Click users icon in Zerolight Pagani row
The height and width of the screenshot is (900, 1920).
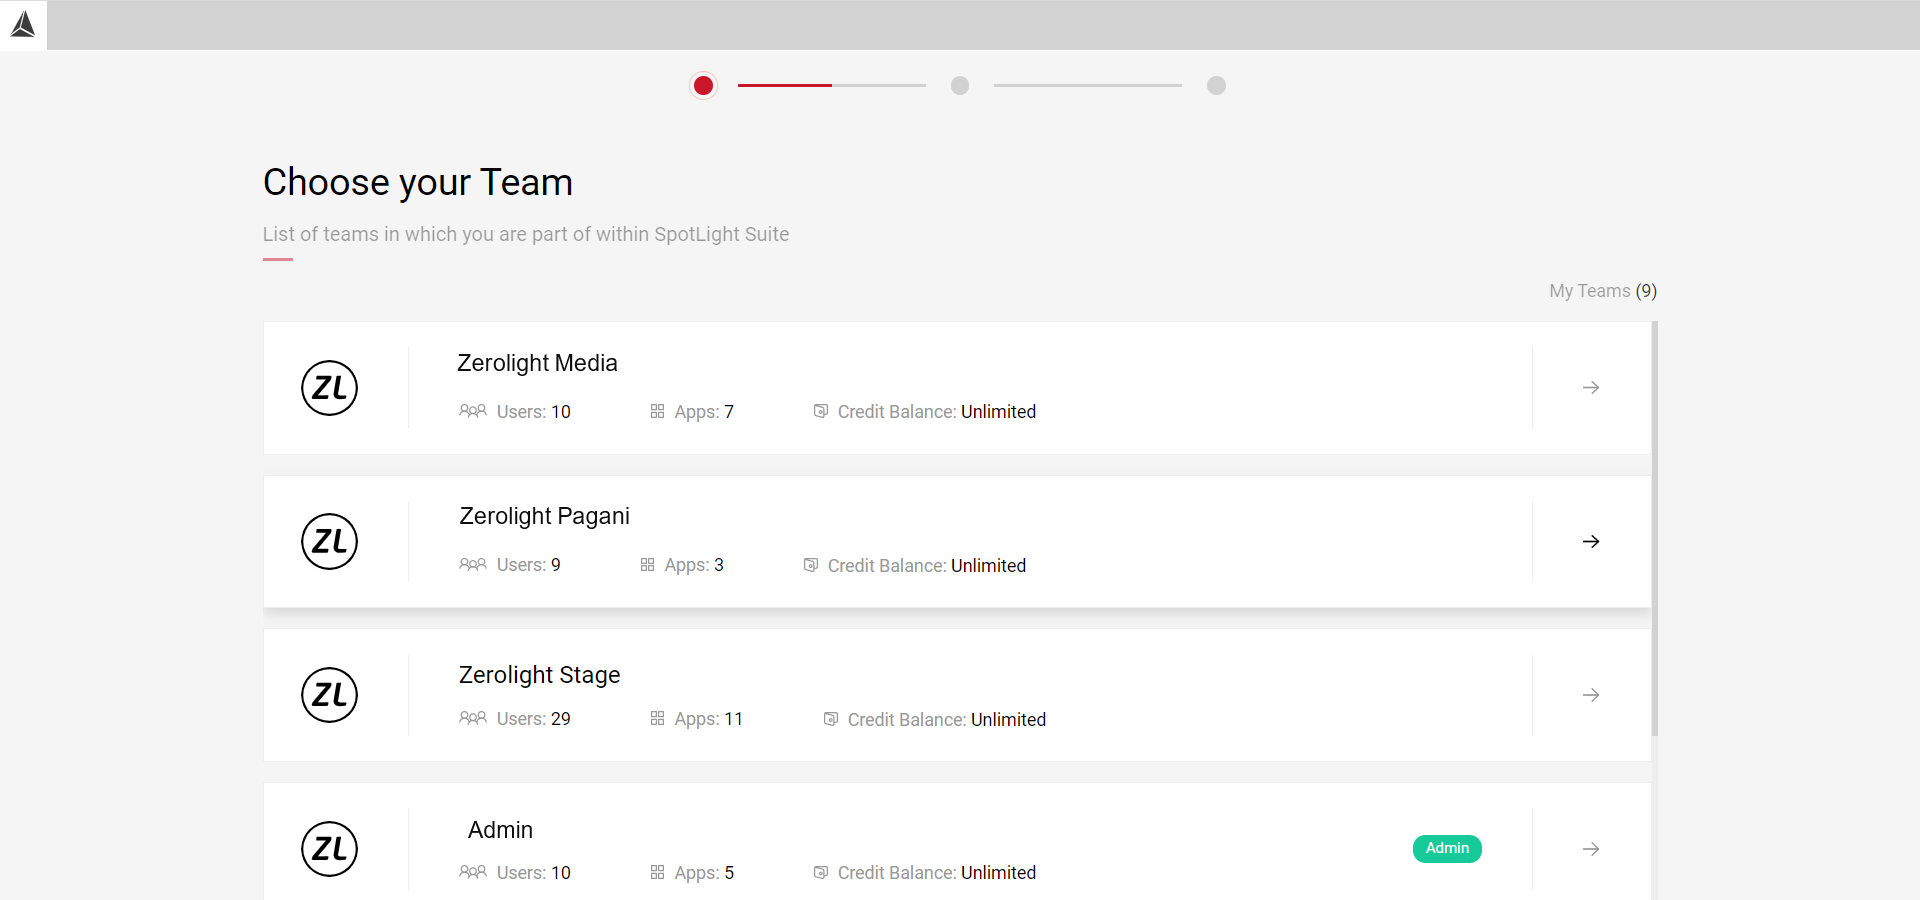click(473, 565)
